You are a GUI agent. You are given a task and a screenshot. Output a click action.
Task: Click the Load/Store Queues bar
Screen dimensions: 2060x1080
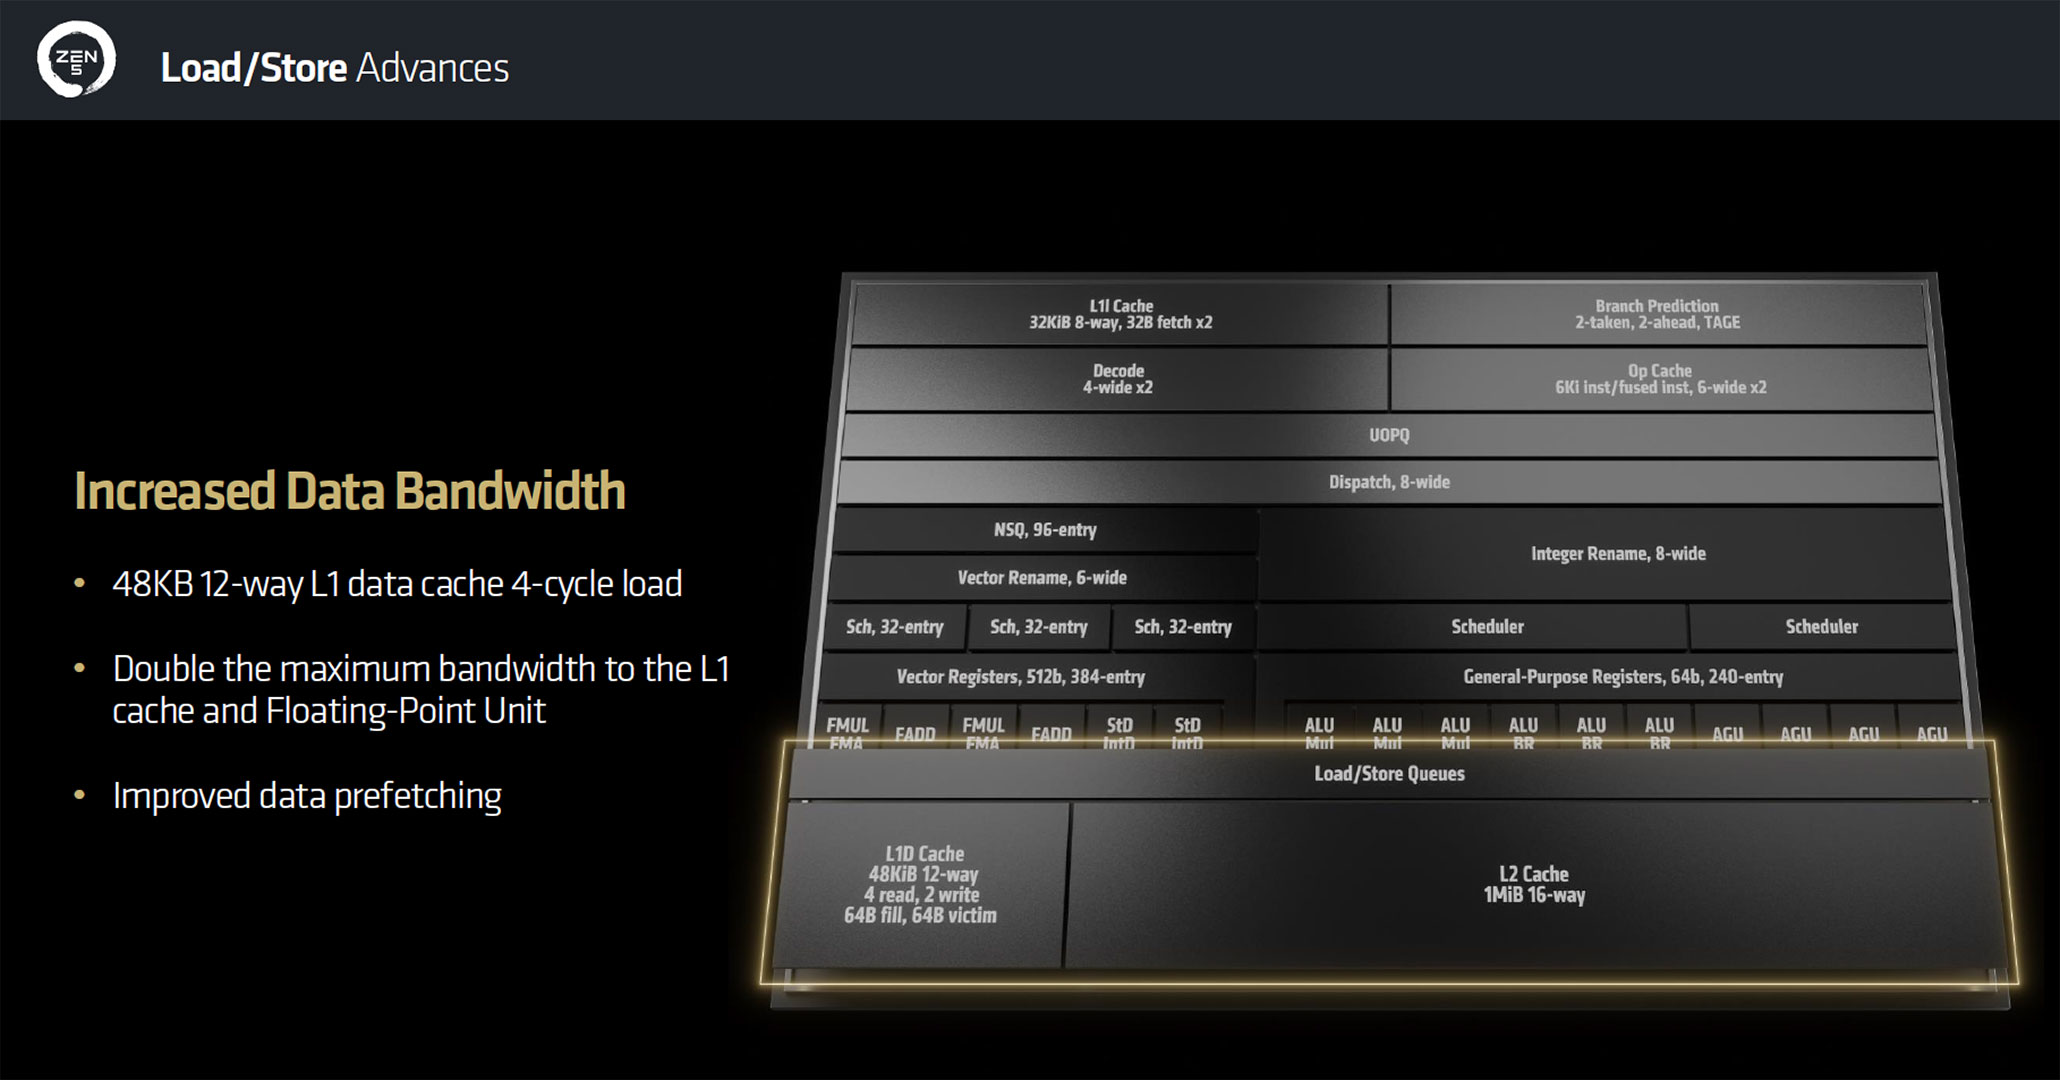[1388, 774]
